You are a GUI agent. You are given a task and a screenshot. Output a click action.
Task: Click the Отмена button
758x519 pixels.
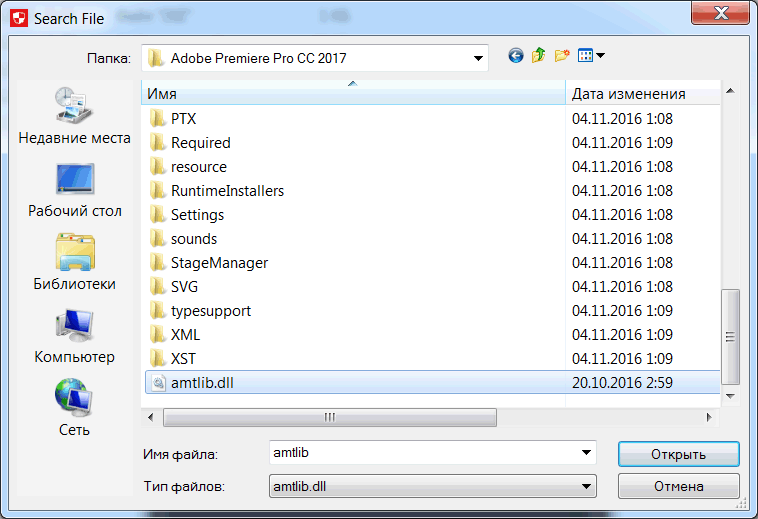[x=678, y=486]
